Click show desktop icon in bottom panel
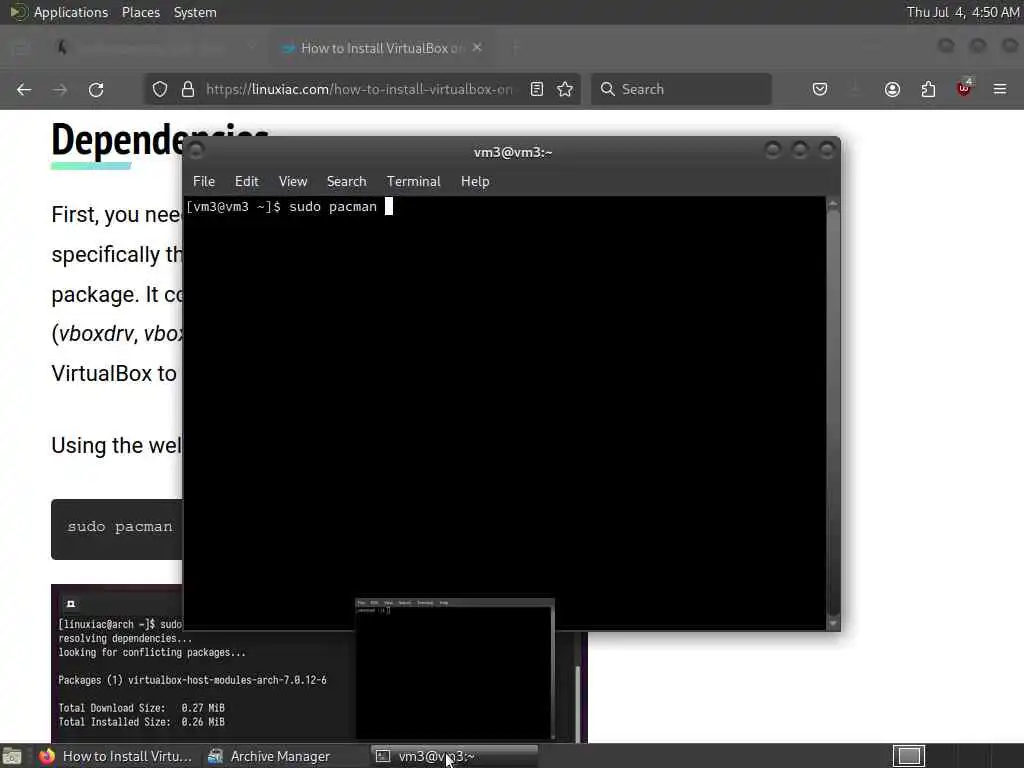 pyautogui.click(x=12, y=756)
